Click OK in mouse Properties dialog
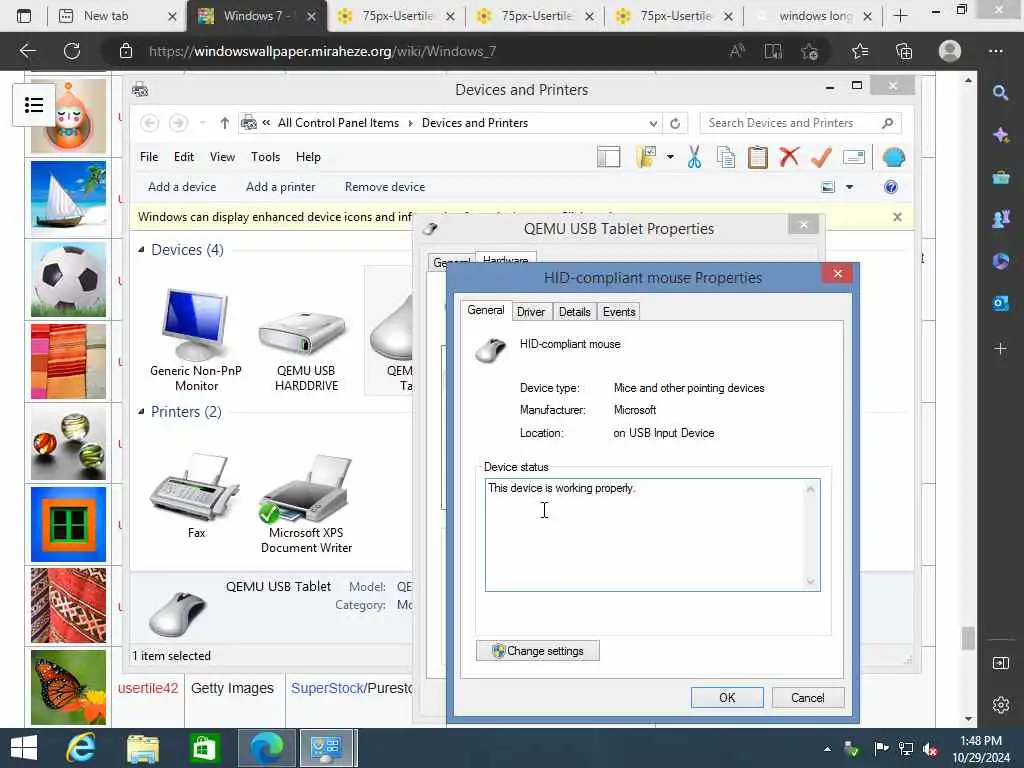The width and height of the screenshot is (1024, 768). tap(727, 697)
